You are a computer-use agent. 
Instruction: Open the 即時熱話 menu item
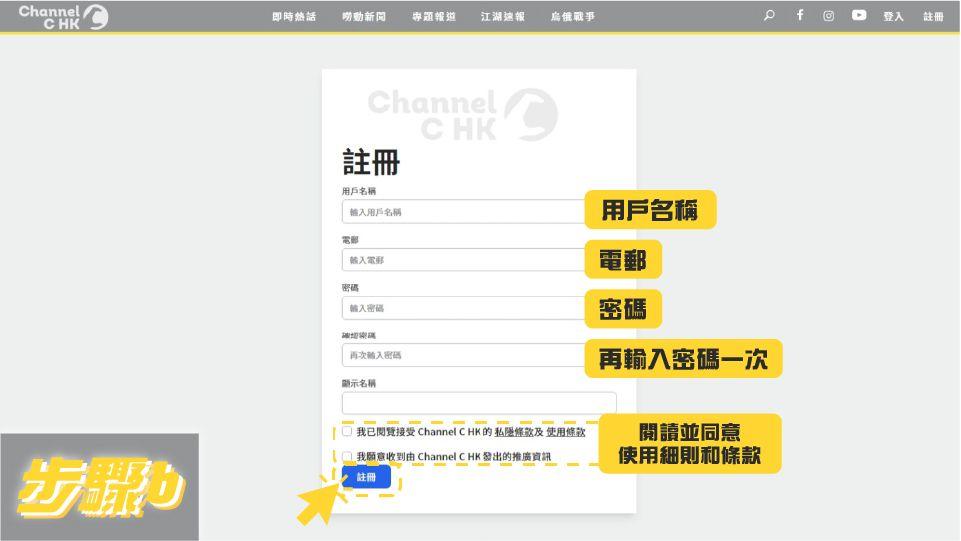point(294,17)
